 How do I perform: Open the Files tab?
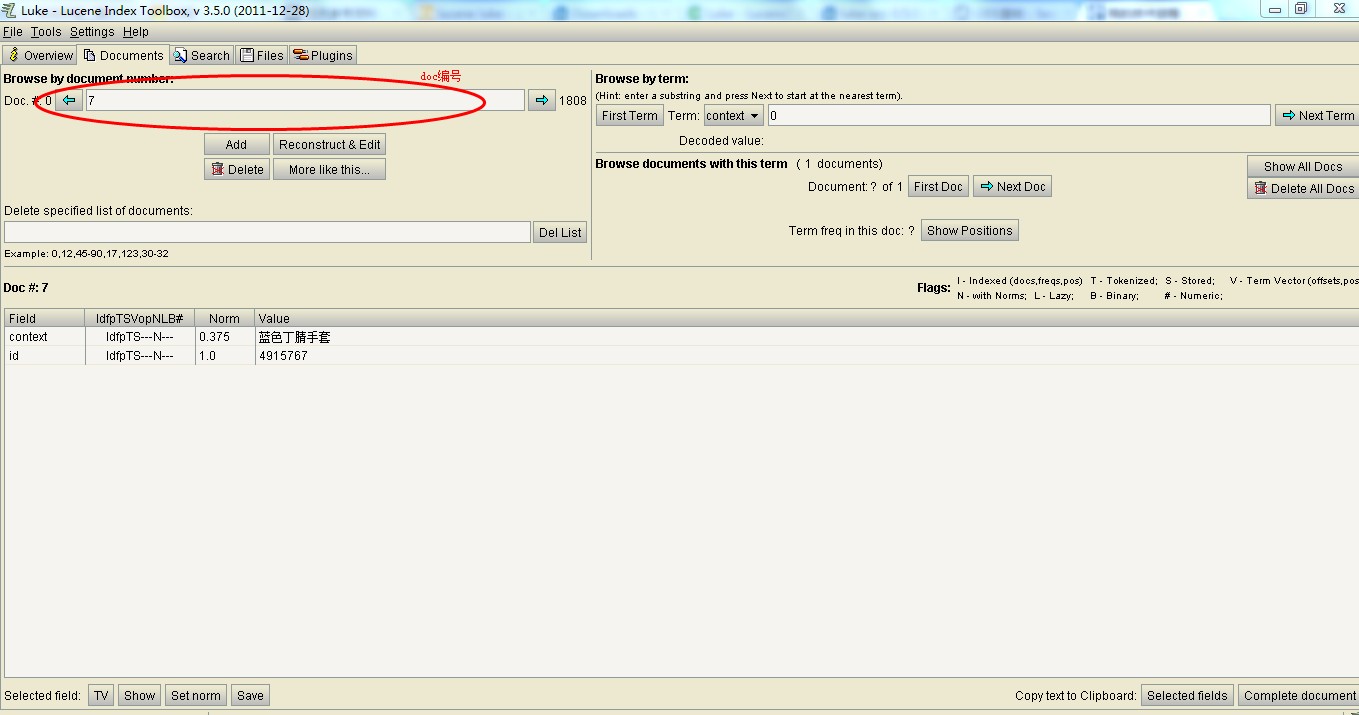pyautogui.click(x=262, y=55)
